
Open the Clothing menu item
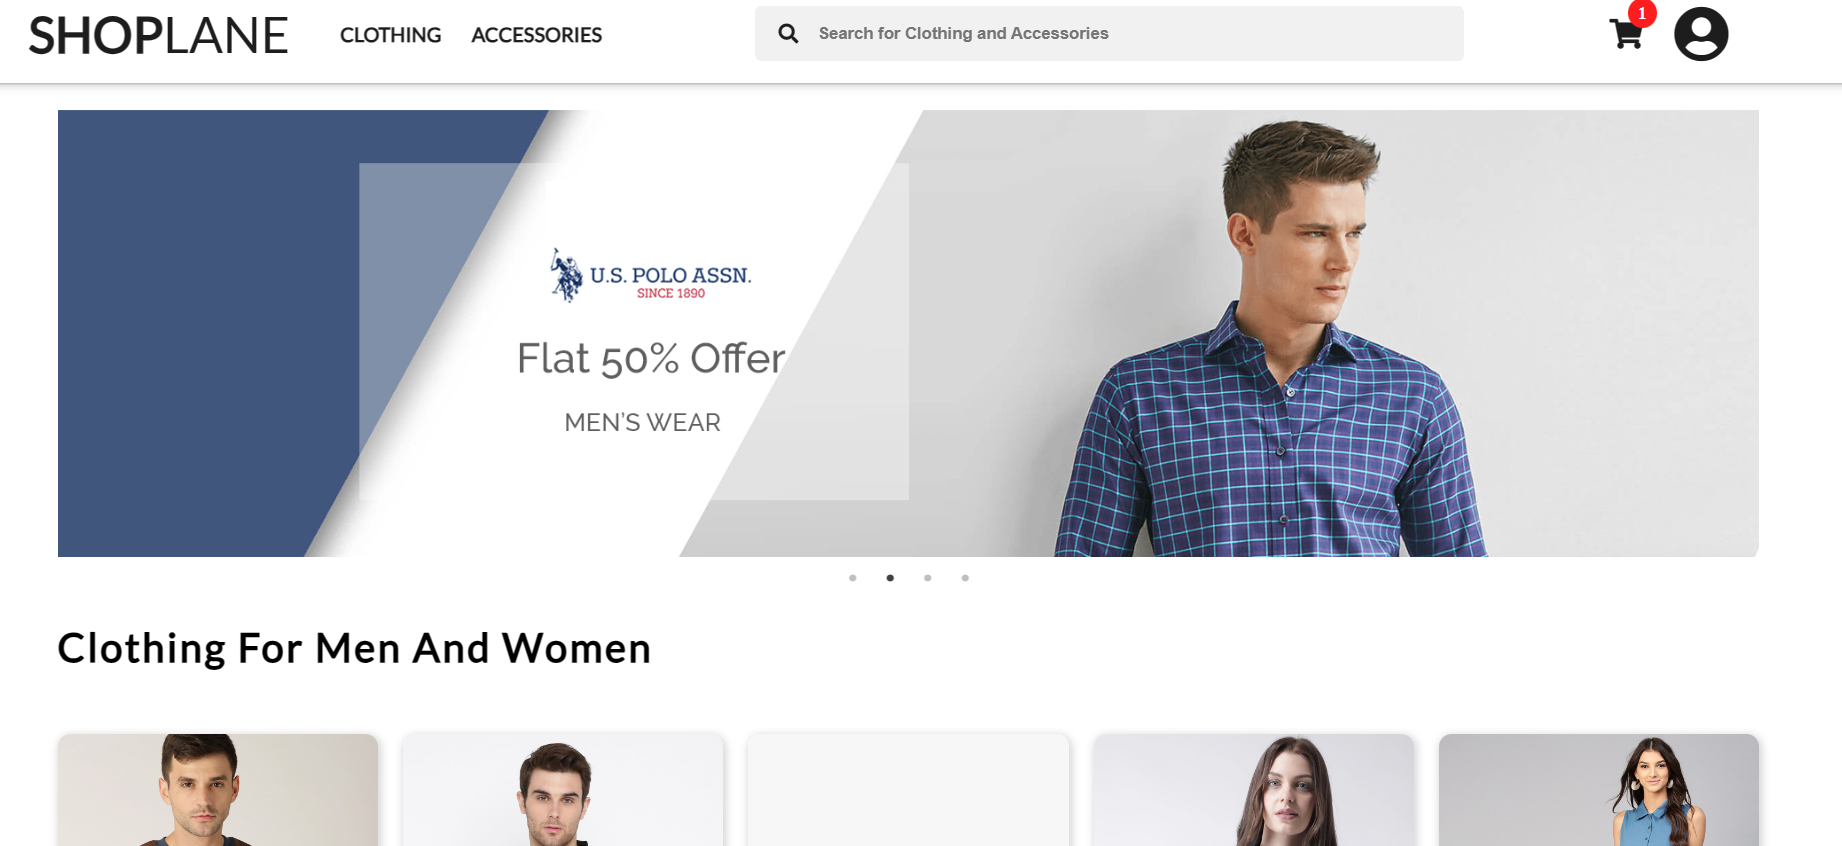(x=390, y=35)
